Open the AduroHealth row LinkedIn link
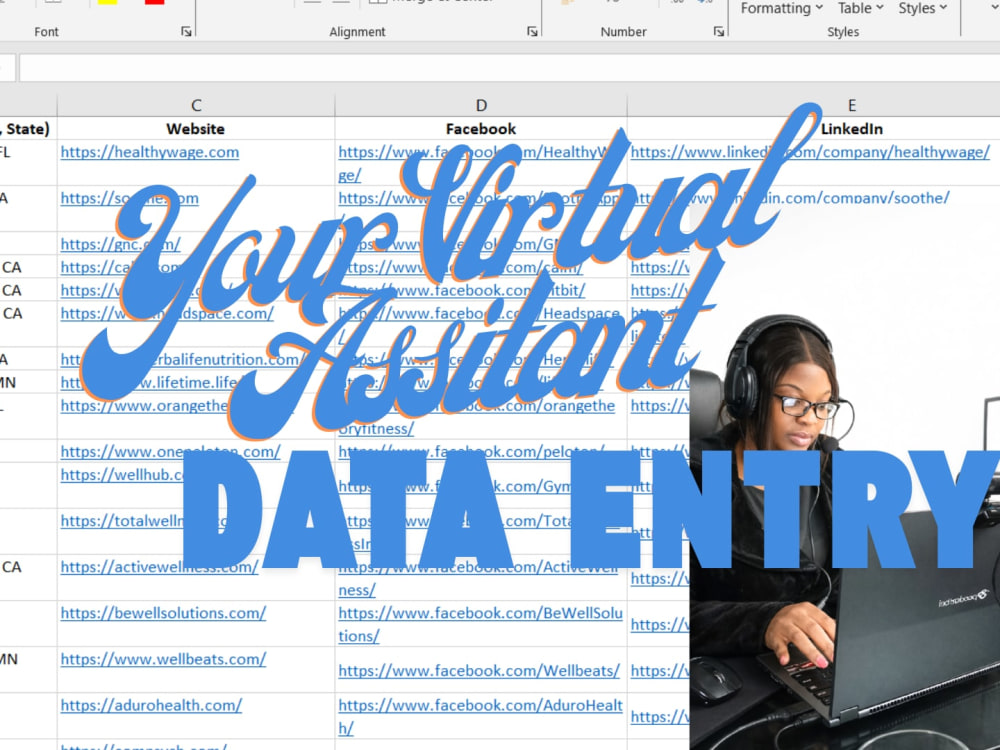Screen dimensions: 1000x750 click(660, 716)
